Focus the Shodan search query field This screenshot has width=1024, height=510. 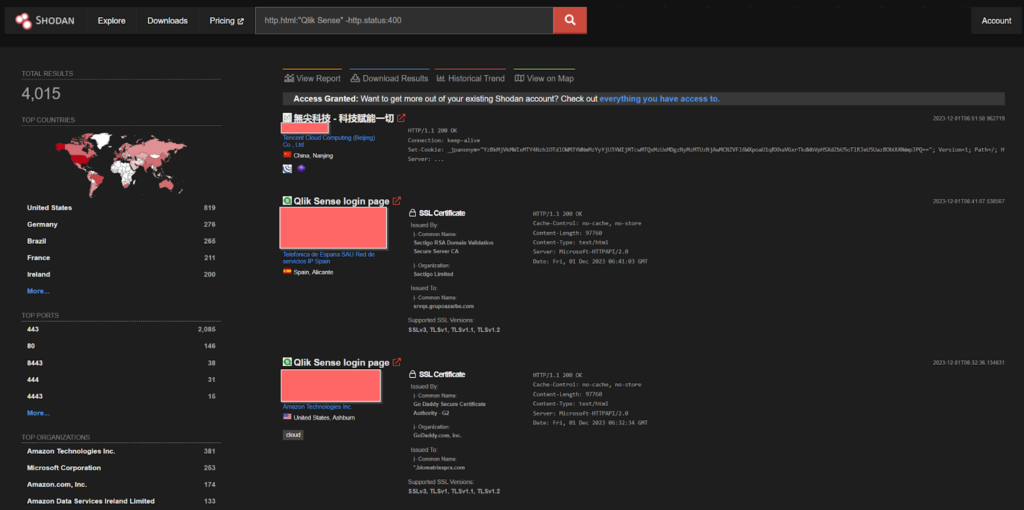tap(404, 21)
